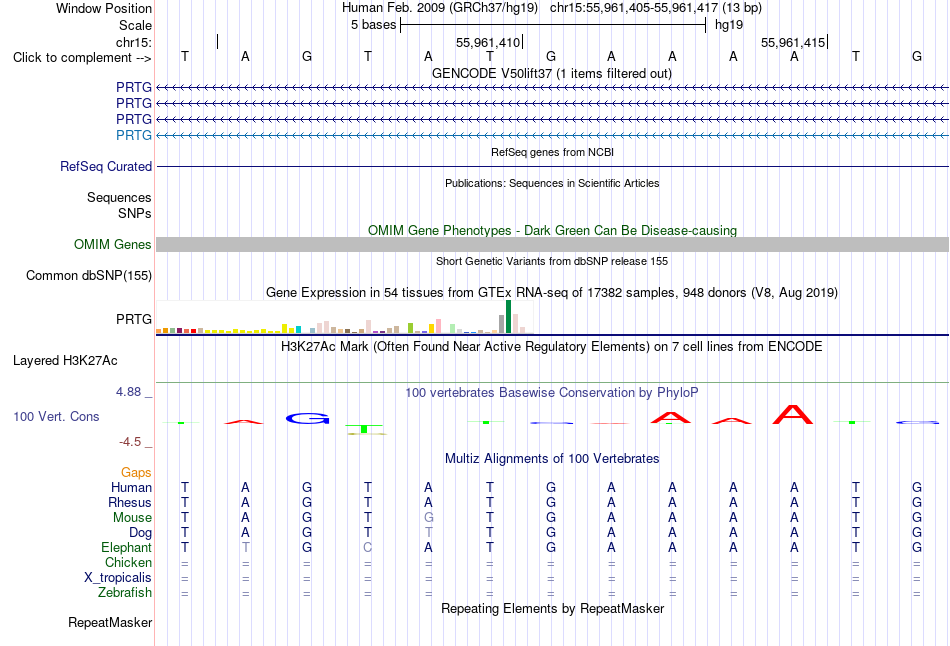
Task: Click 'Human Feb. 2009 (GRCh37/hg19)' header text
Action: (x=440, y=8)
